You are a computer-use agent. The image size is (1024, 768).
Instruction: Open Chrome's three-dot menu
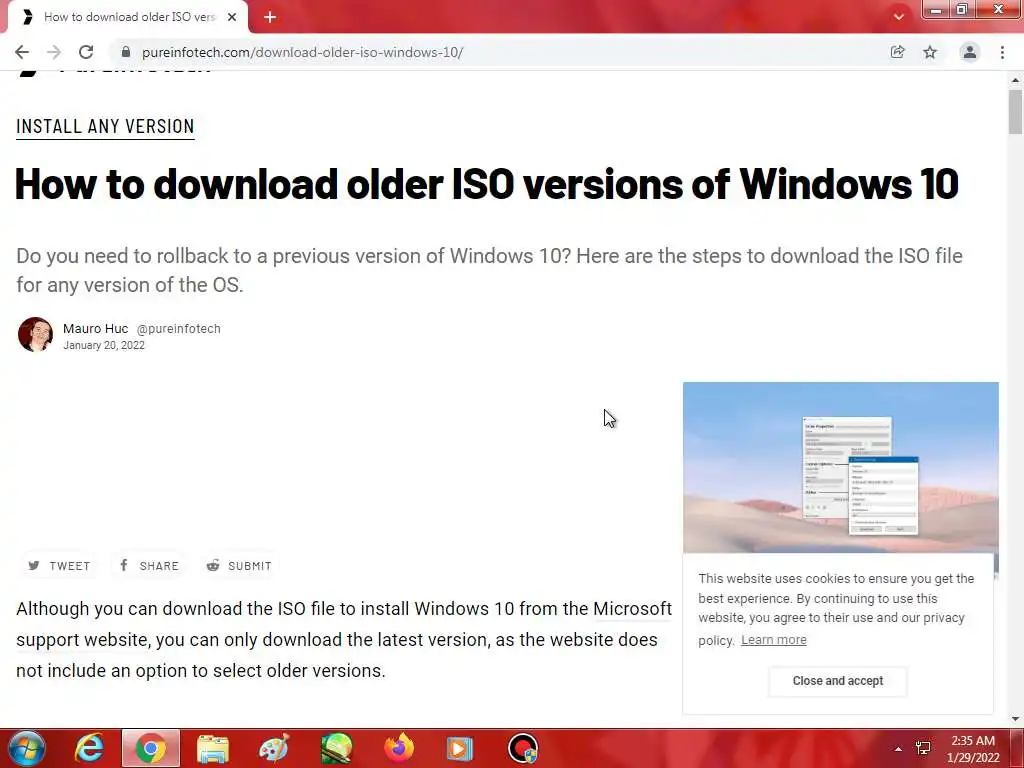(x=1002, y=52)
